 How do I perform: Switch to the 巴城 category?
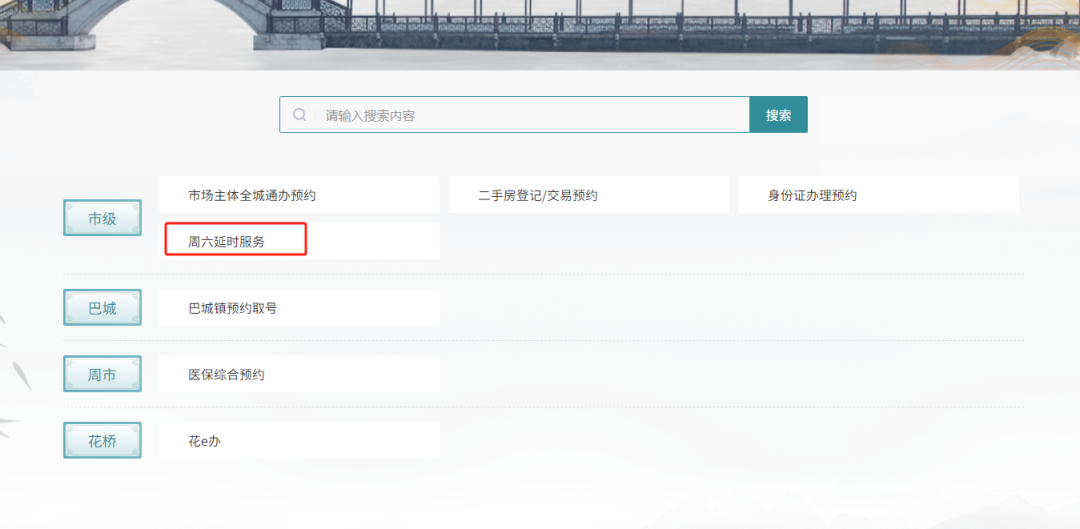(102, 308)
